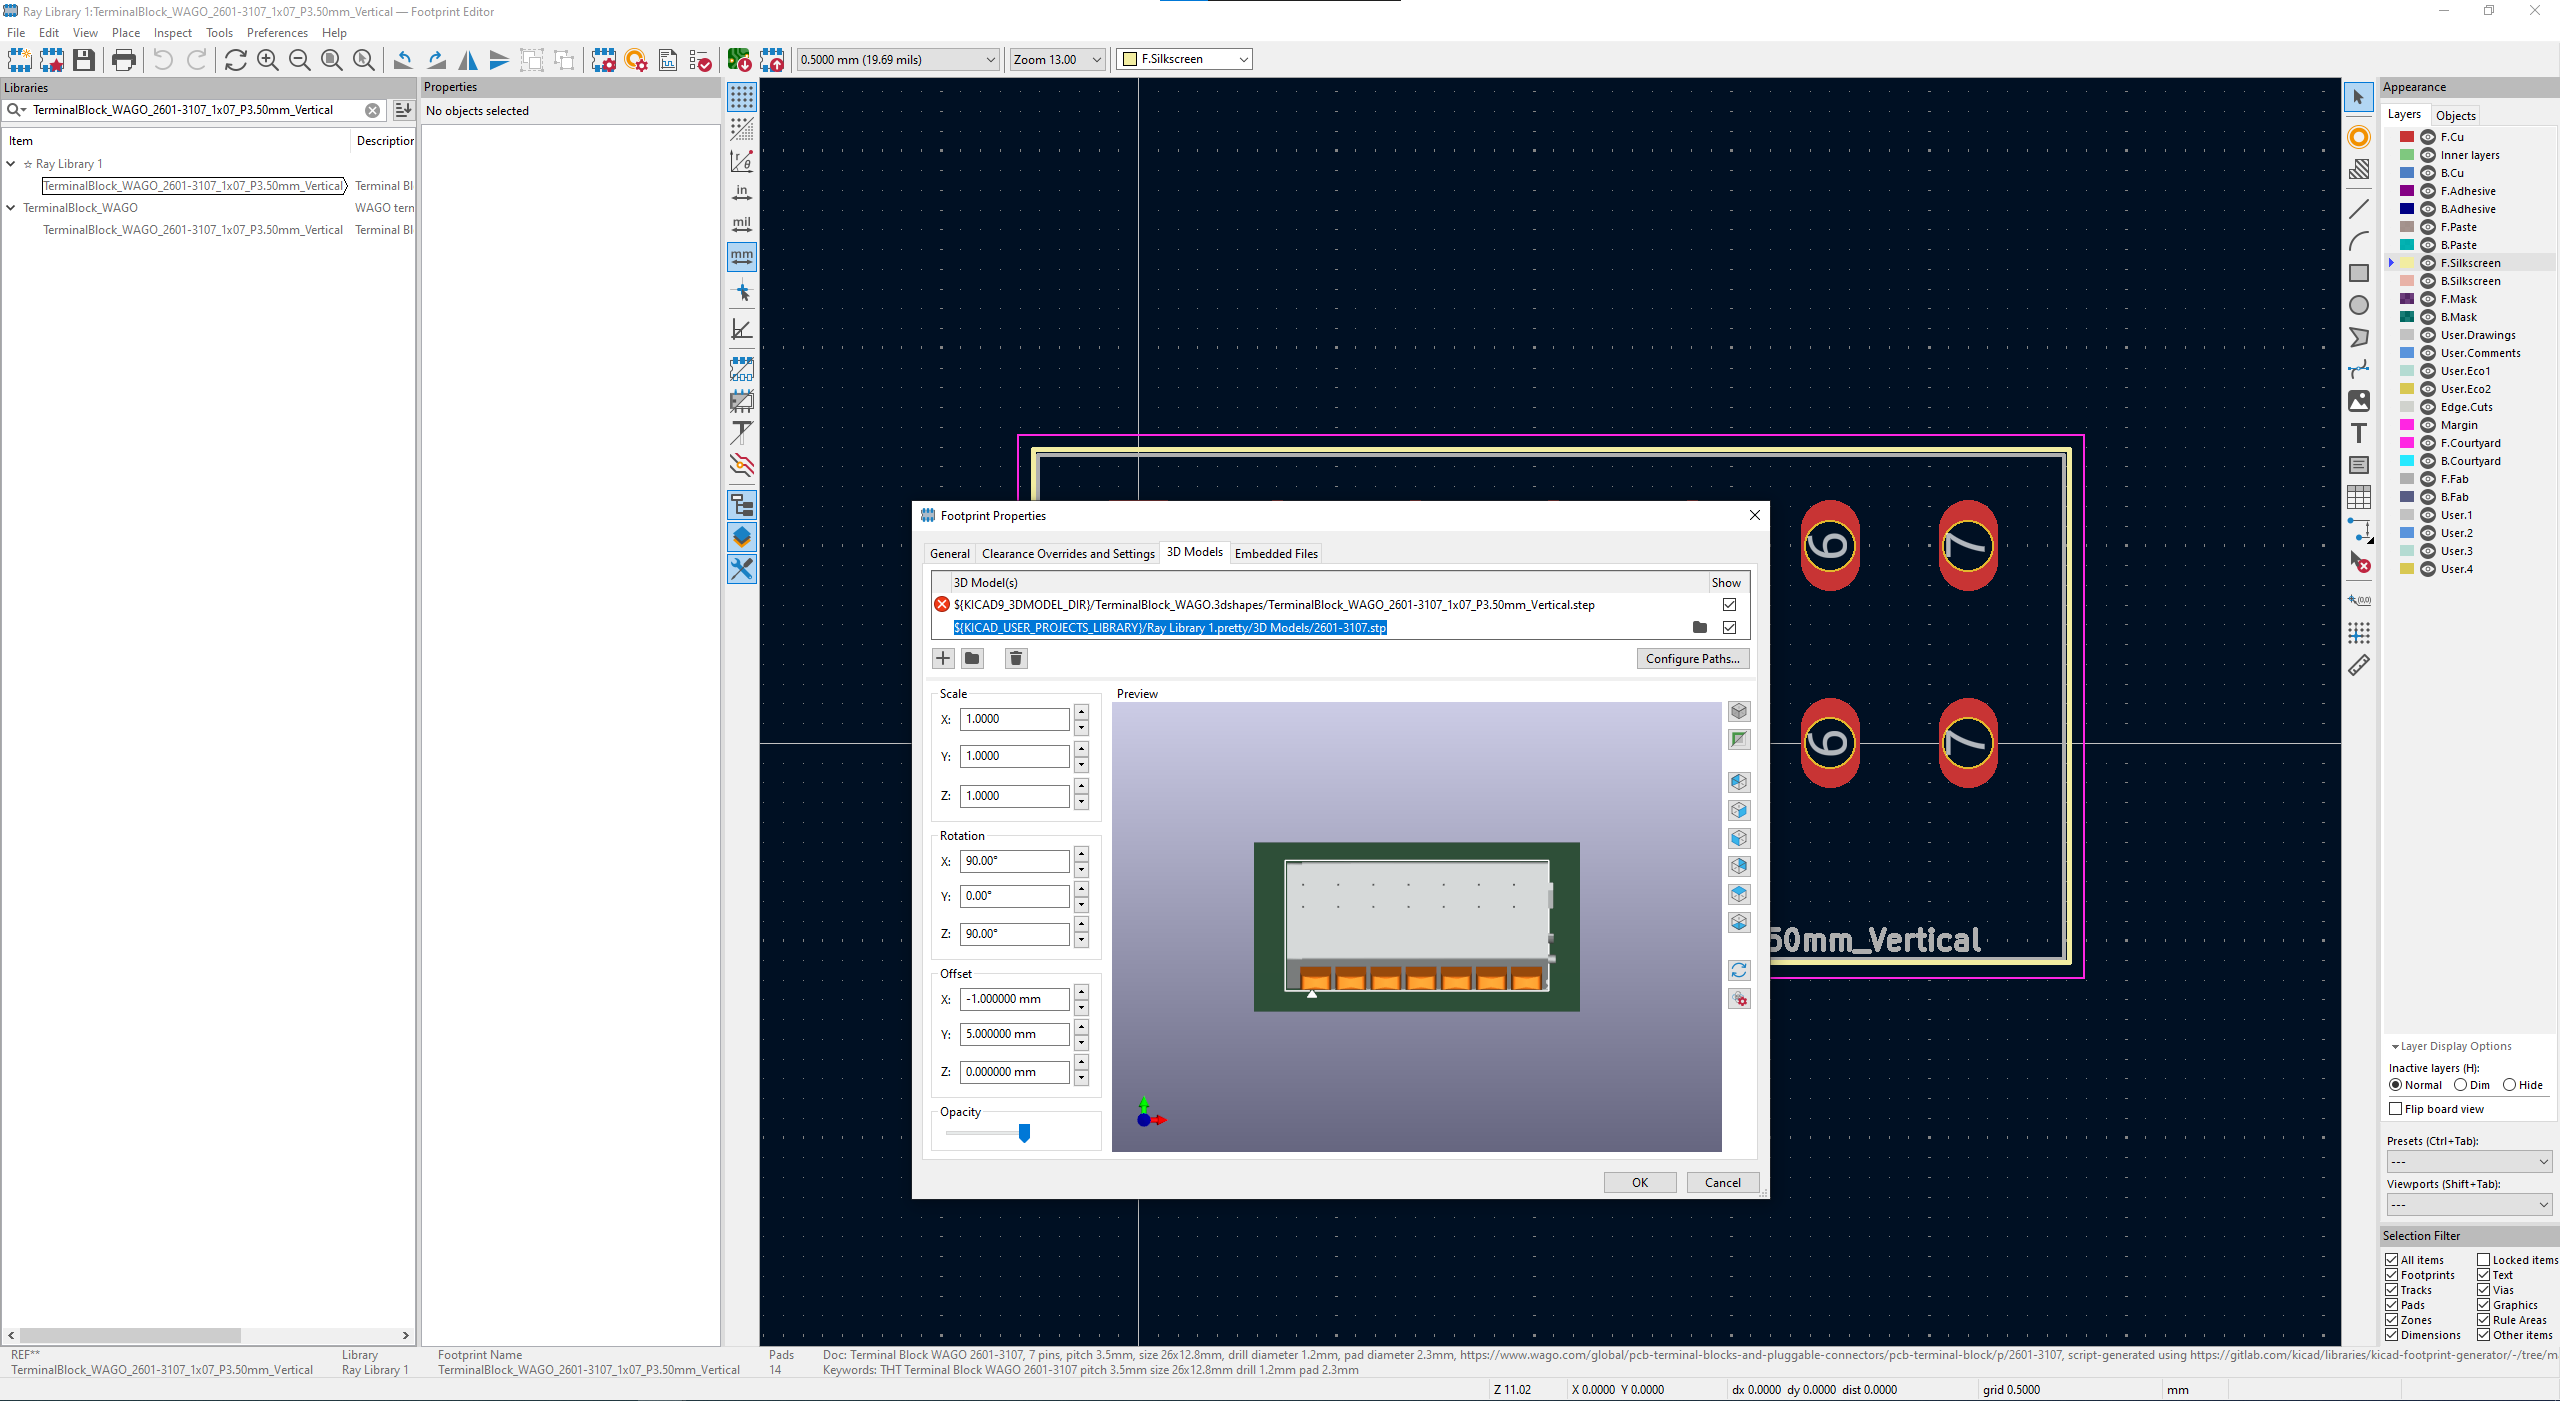The height and width of the screenshot is (1401, 2560).
Task: Select the Measure ruler tool
Action: point(2359,665)
